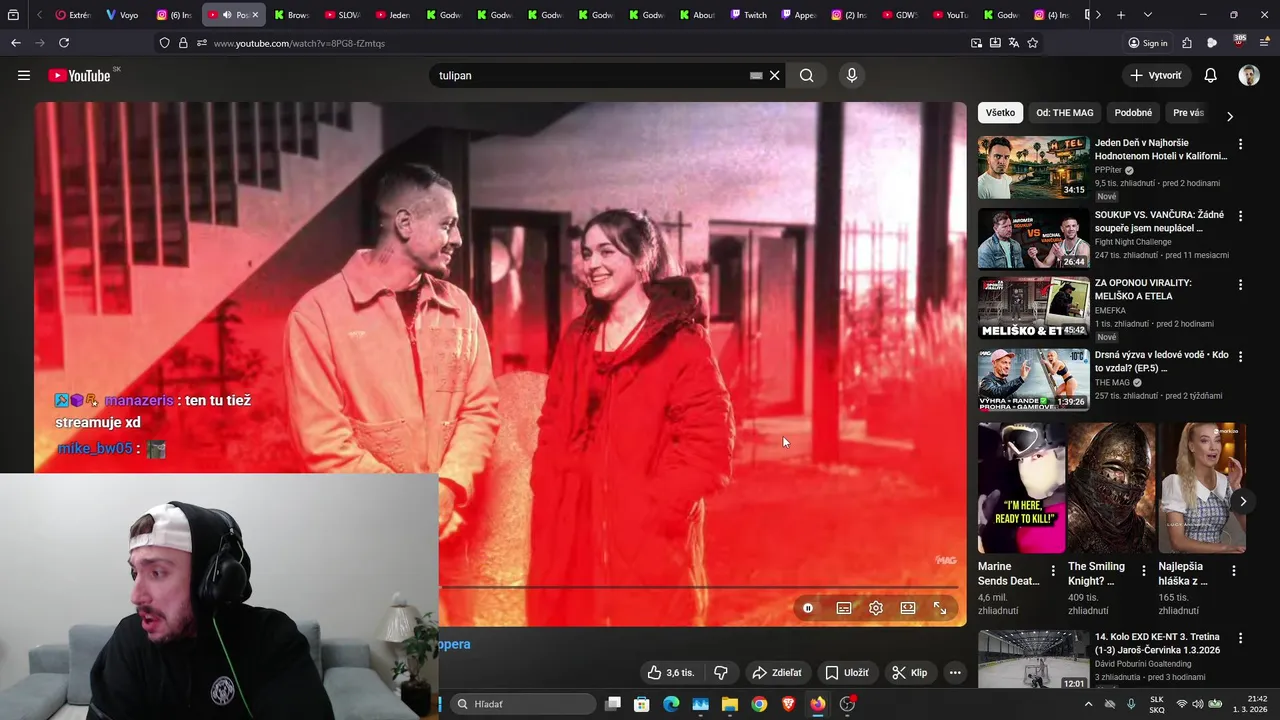The height and width of the screenshot is (720, 1280).
Task: Mute the playing YouTube tab
Action: coord(227,15)
